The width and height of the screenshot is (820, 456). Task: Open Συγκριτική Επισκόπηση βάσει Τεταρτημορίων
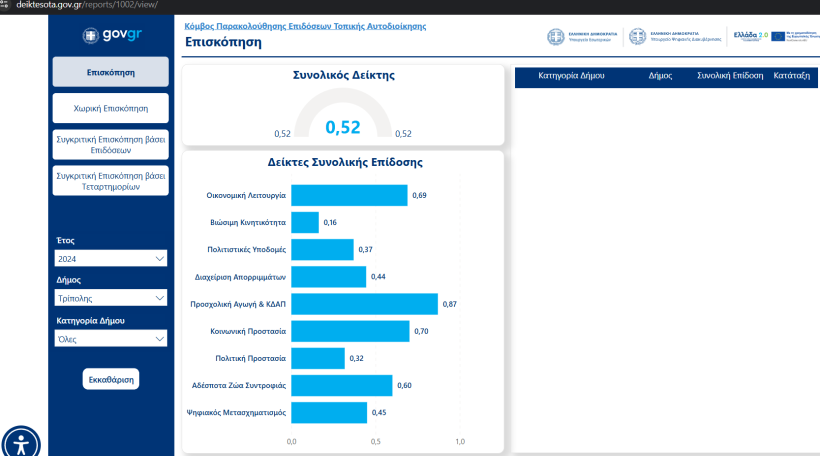point(110,180)
